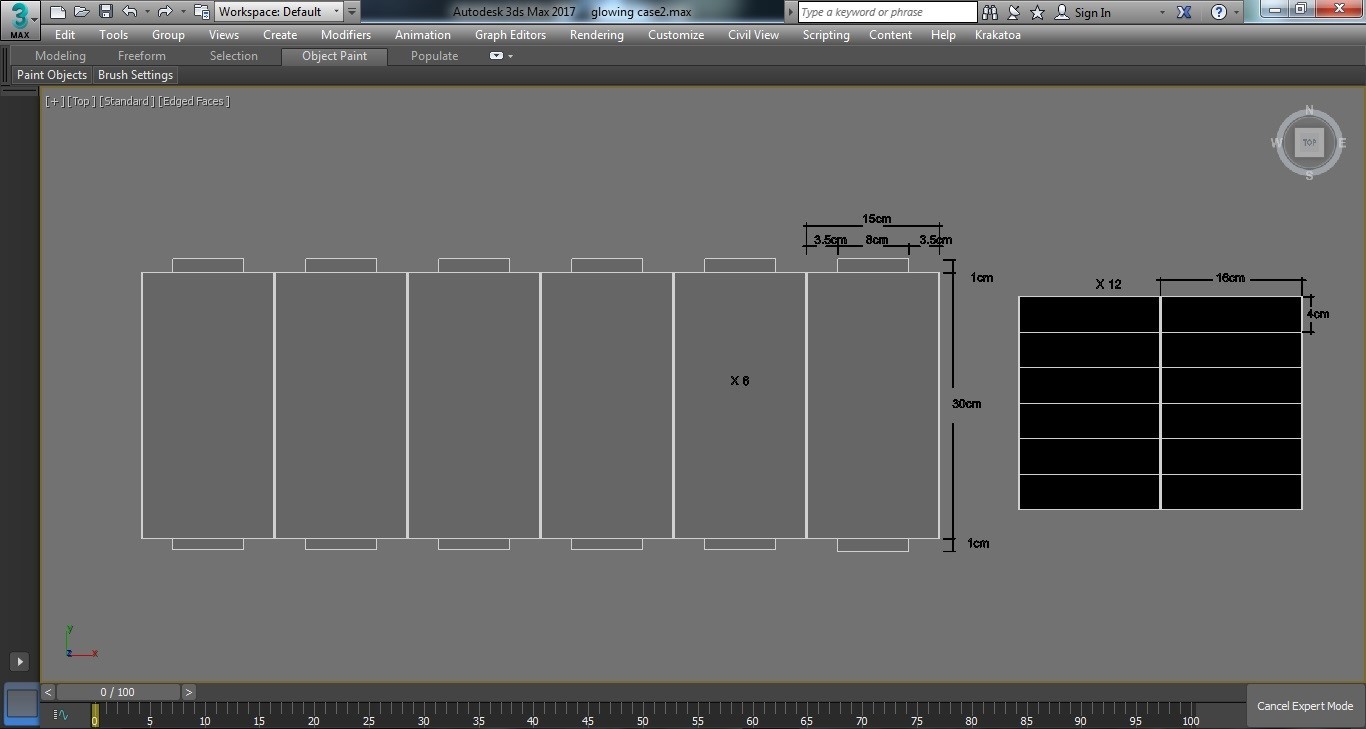Open the mini curve editor icon
The width and height of the screenshot is (1366, 729).
61,715
